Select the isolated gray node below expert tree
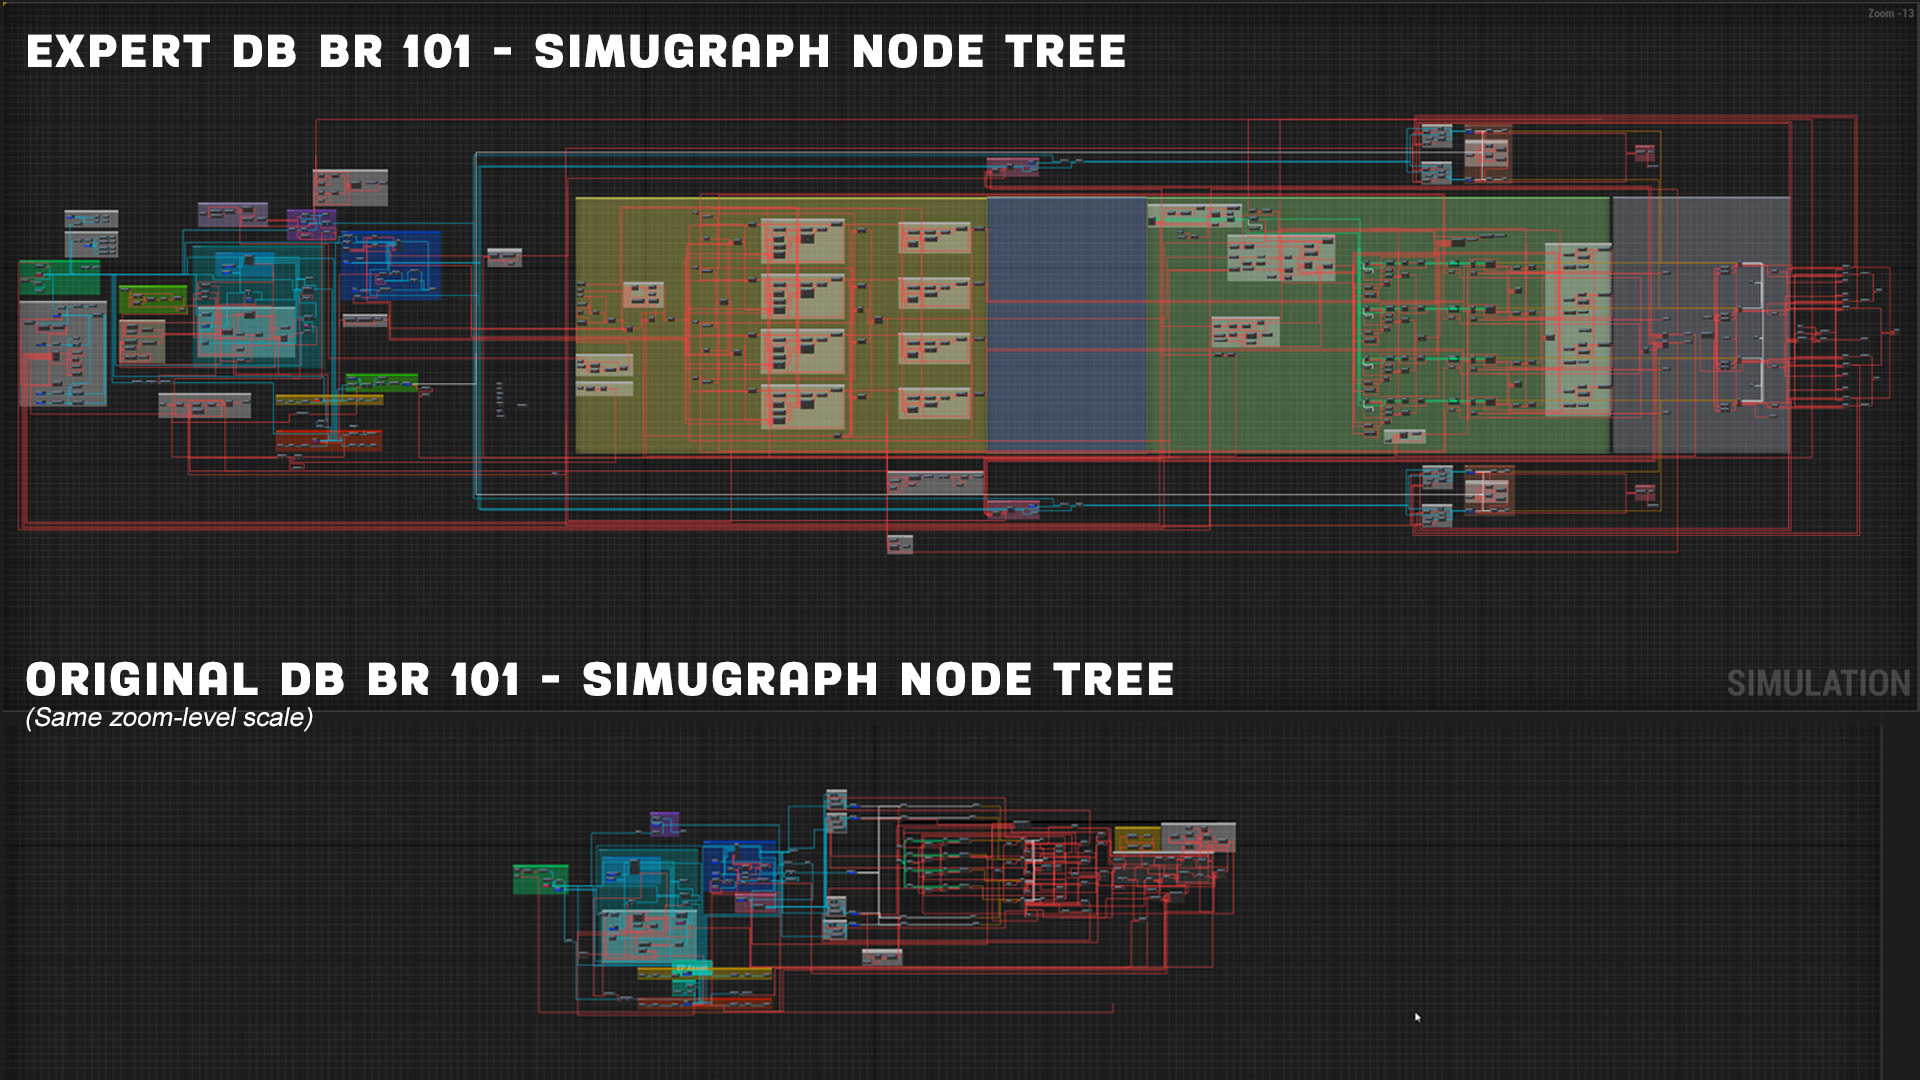1920x1080 pixels. pos(900,544)
